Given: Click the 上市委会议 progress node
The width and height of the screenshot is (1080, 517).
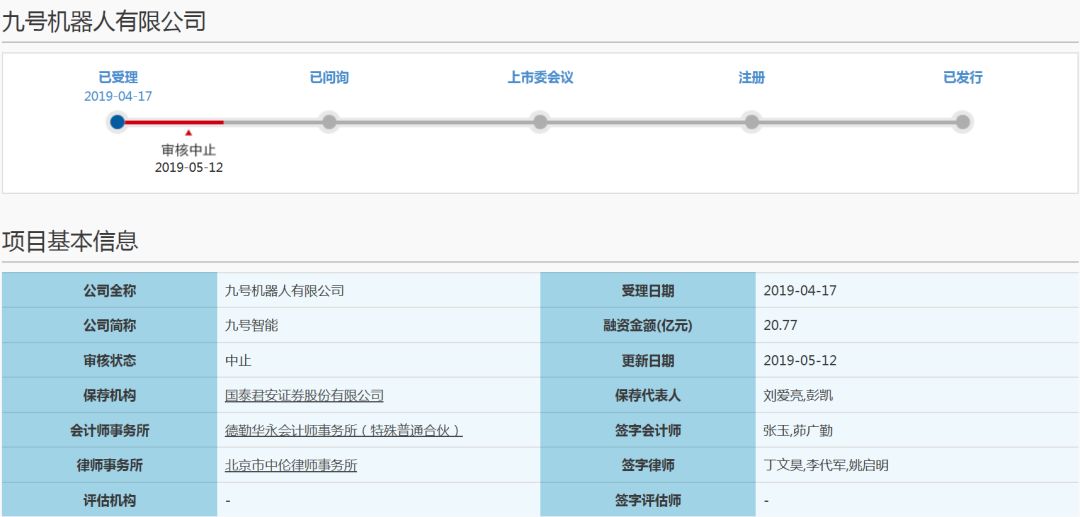Looking at the screenshot, I should (x=540, y=122).
